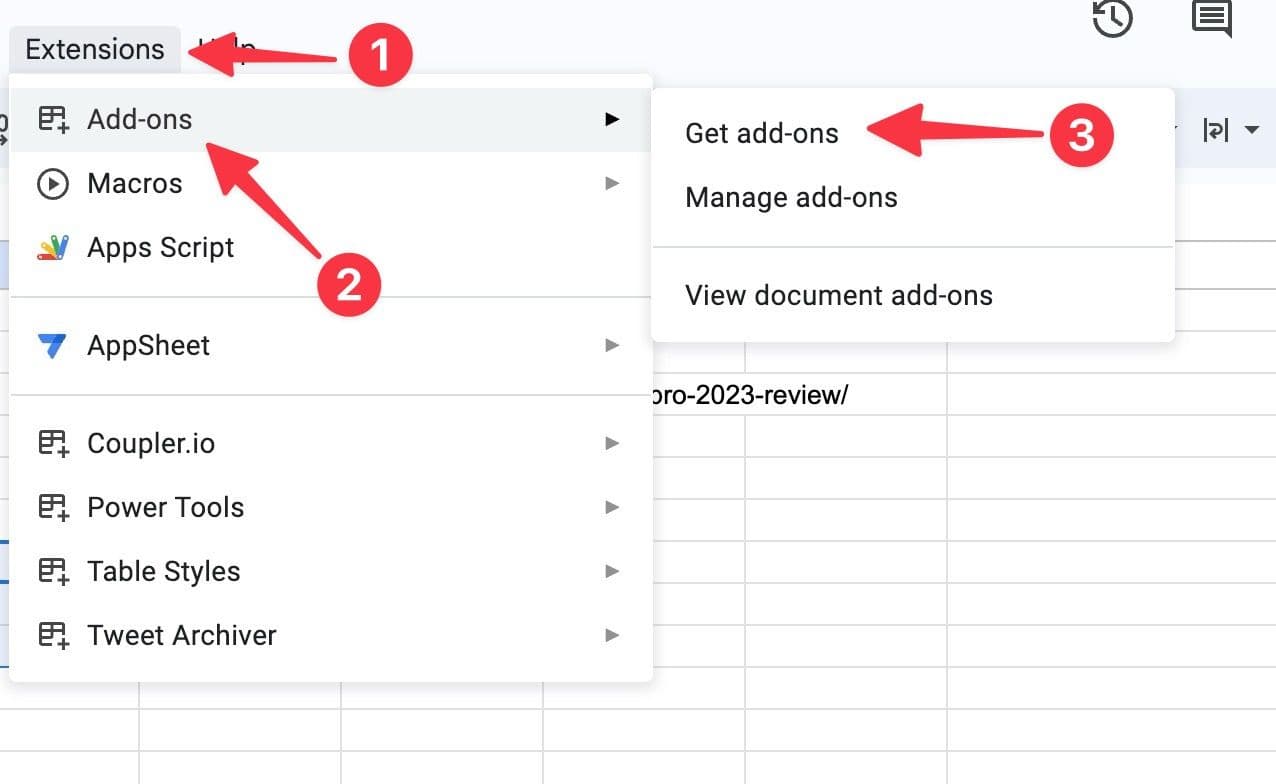The height and width of the screenshot is (784, 1276).
Task: Click the AppSheet blue triangle icon
Action: pyautogui.click(x=52, y=346)
